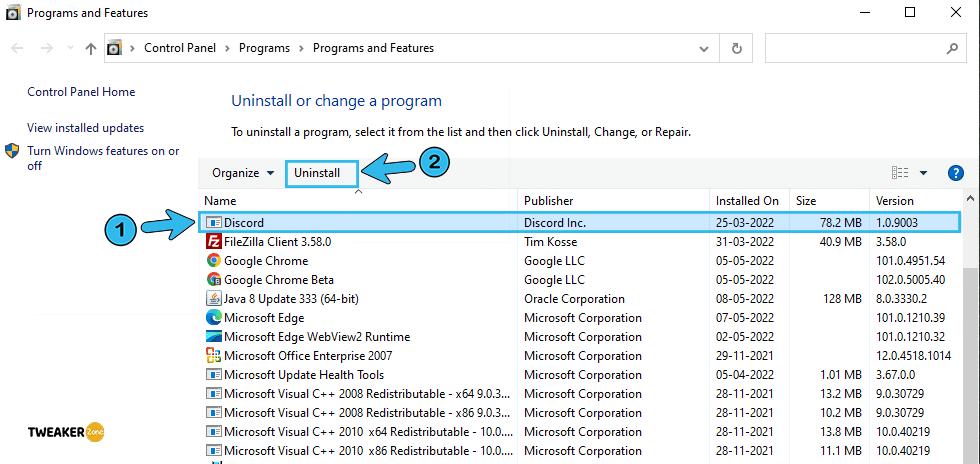Navigate to Control Panel breadcrumb
Screen dimensions: 980x464
(x=180, y=48)
